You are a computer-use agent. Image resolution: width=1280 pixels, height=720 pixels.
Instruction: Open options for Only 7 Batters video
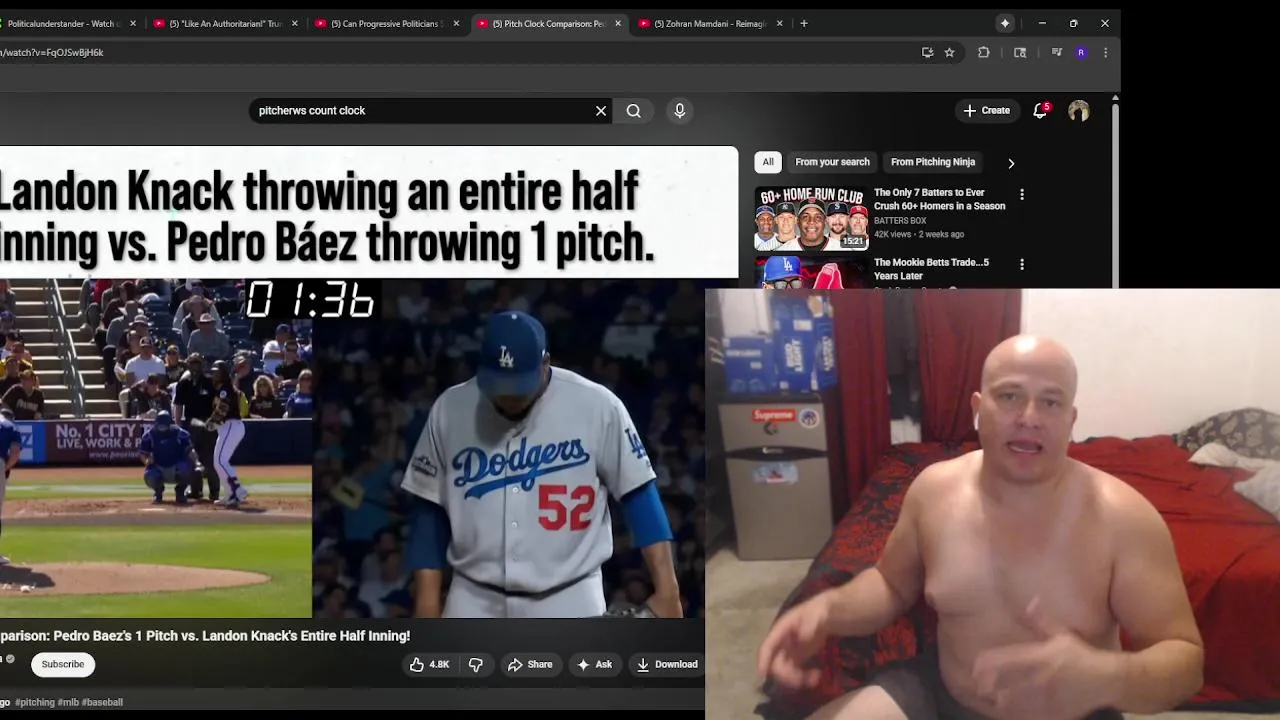[x=1021, y=194]
